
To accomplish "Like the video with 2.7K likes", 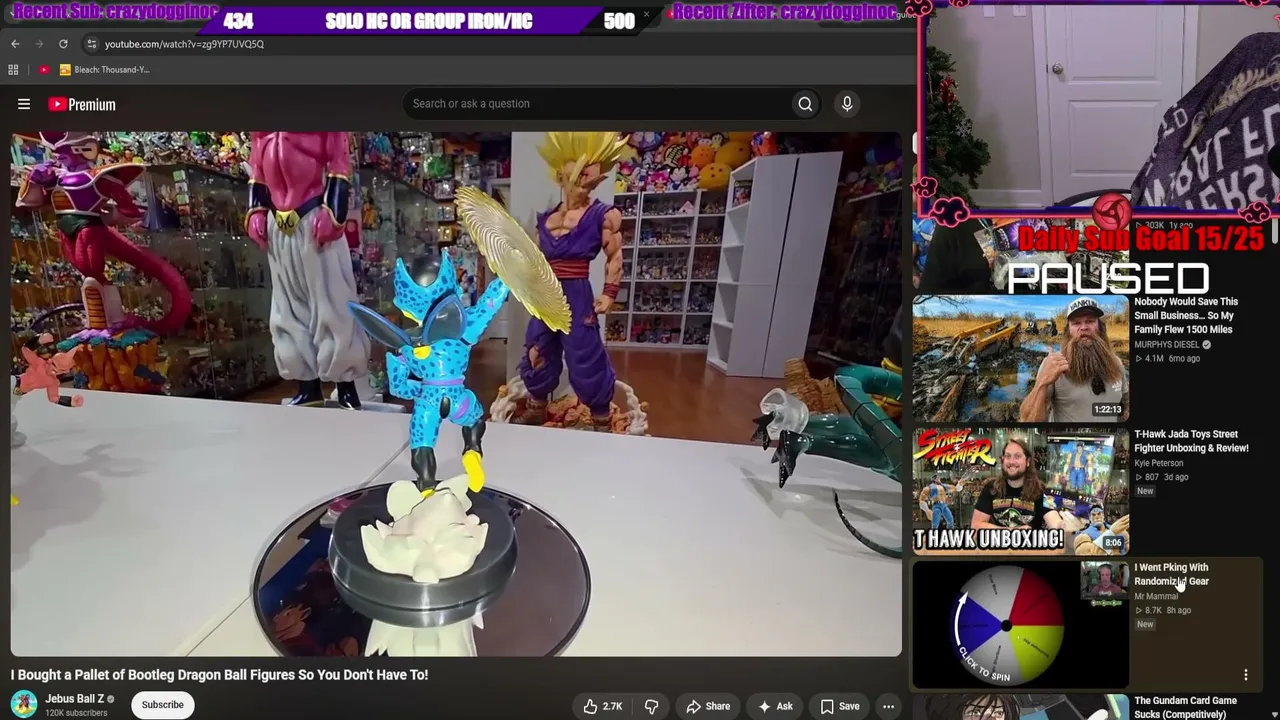I will tap(603, 706).
